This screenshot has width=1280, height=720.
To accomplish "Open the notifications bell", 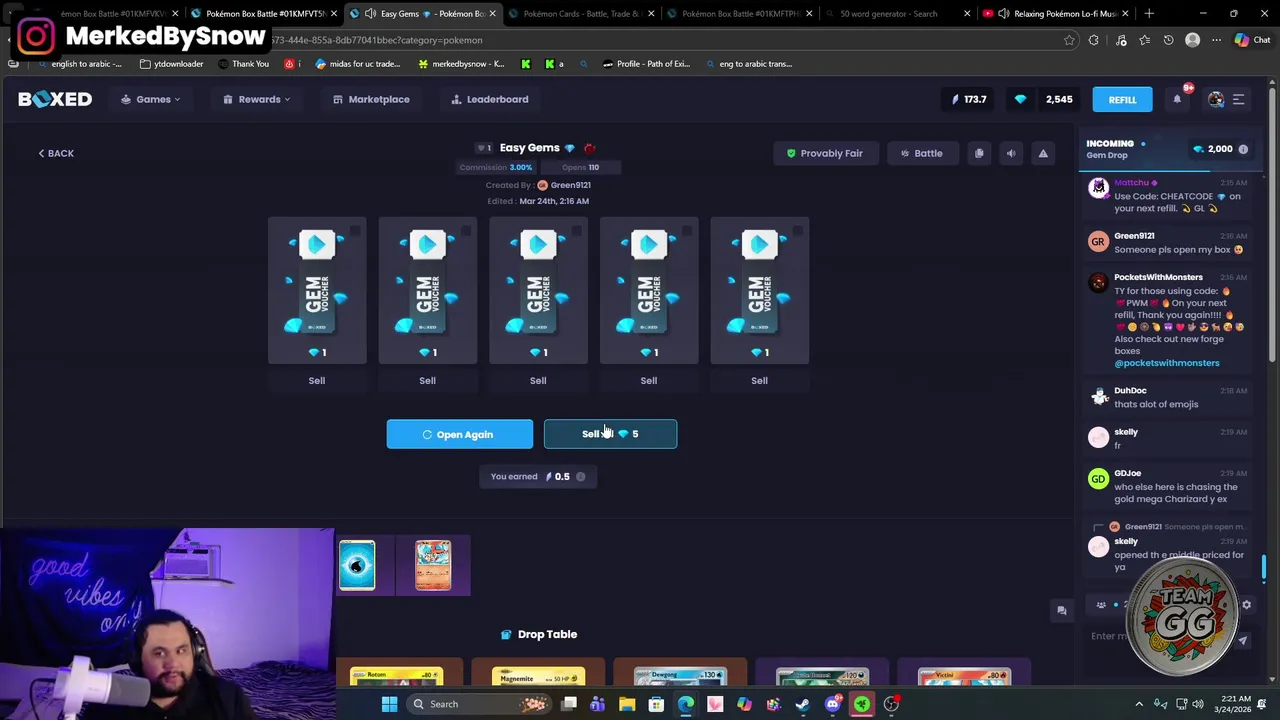I will coord(1177,99).
